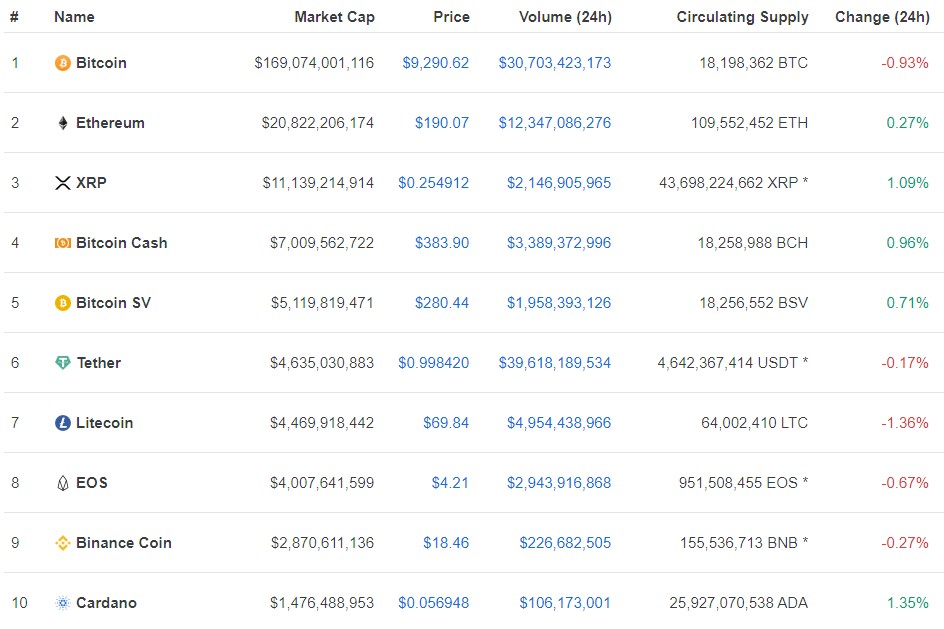Open the Bitcoin SV name link
The image size is (944, 629).
pyautogui.click(x=113, y=303)
